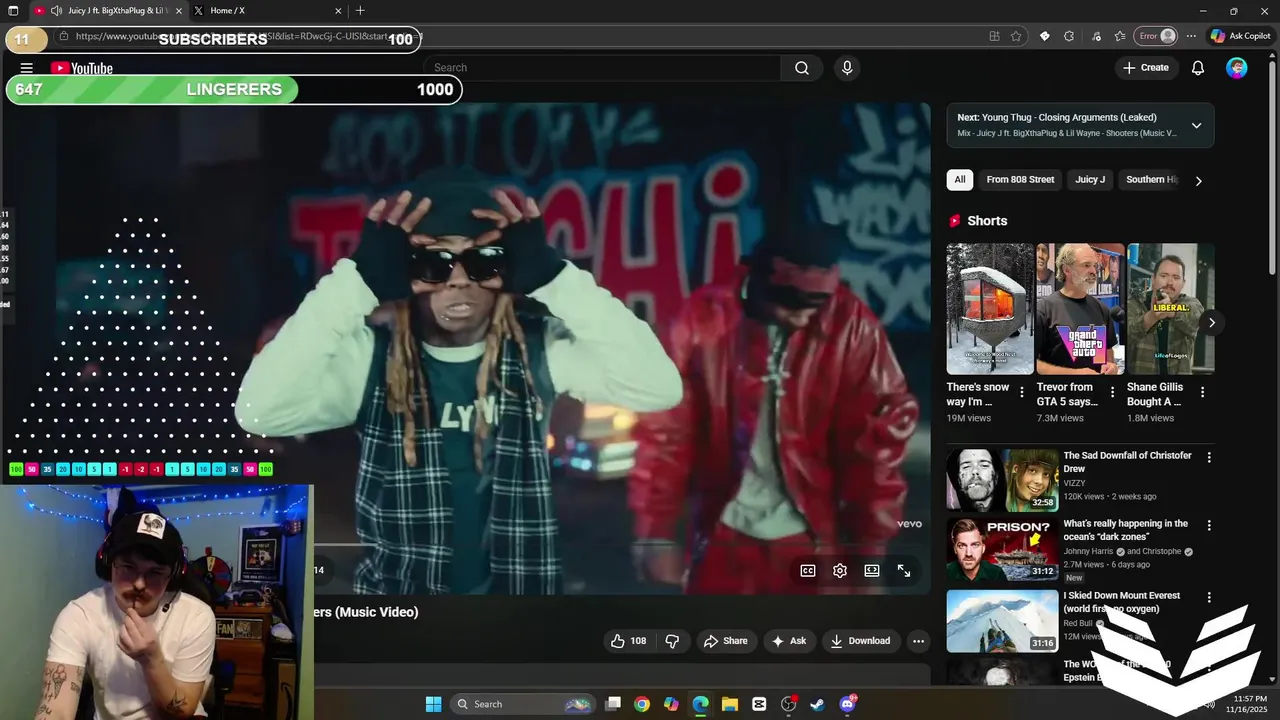Open The Sad Downfall of Christofer Drew

[1002, 480]
